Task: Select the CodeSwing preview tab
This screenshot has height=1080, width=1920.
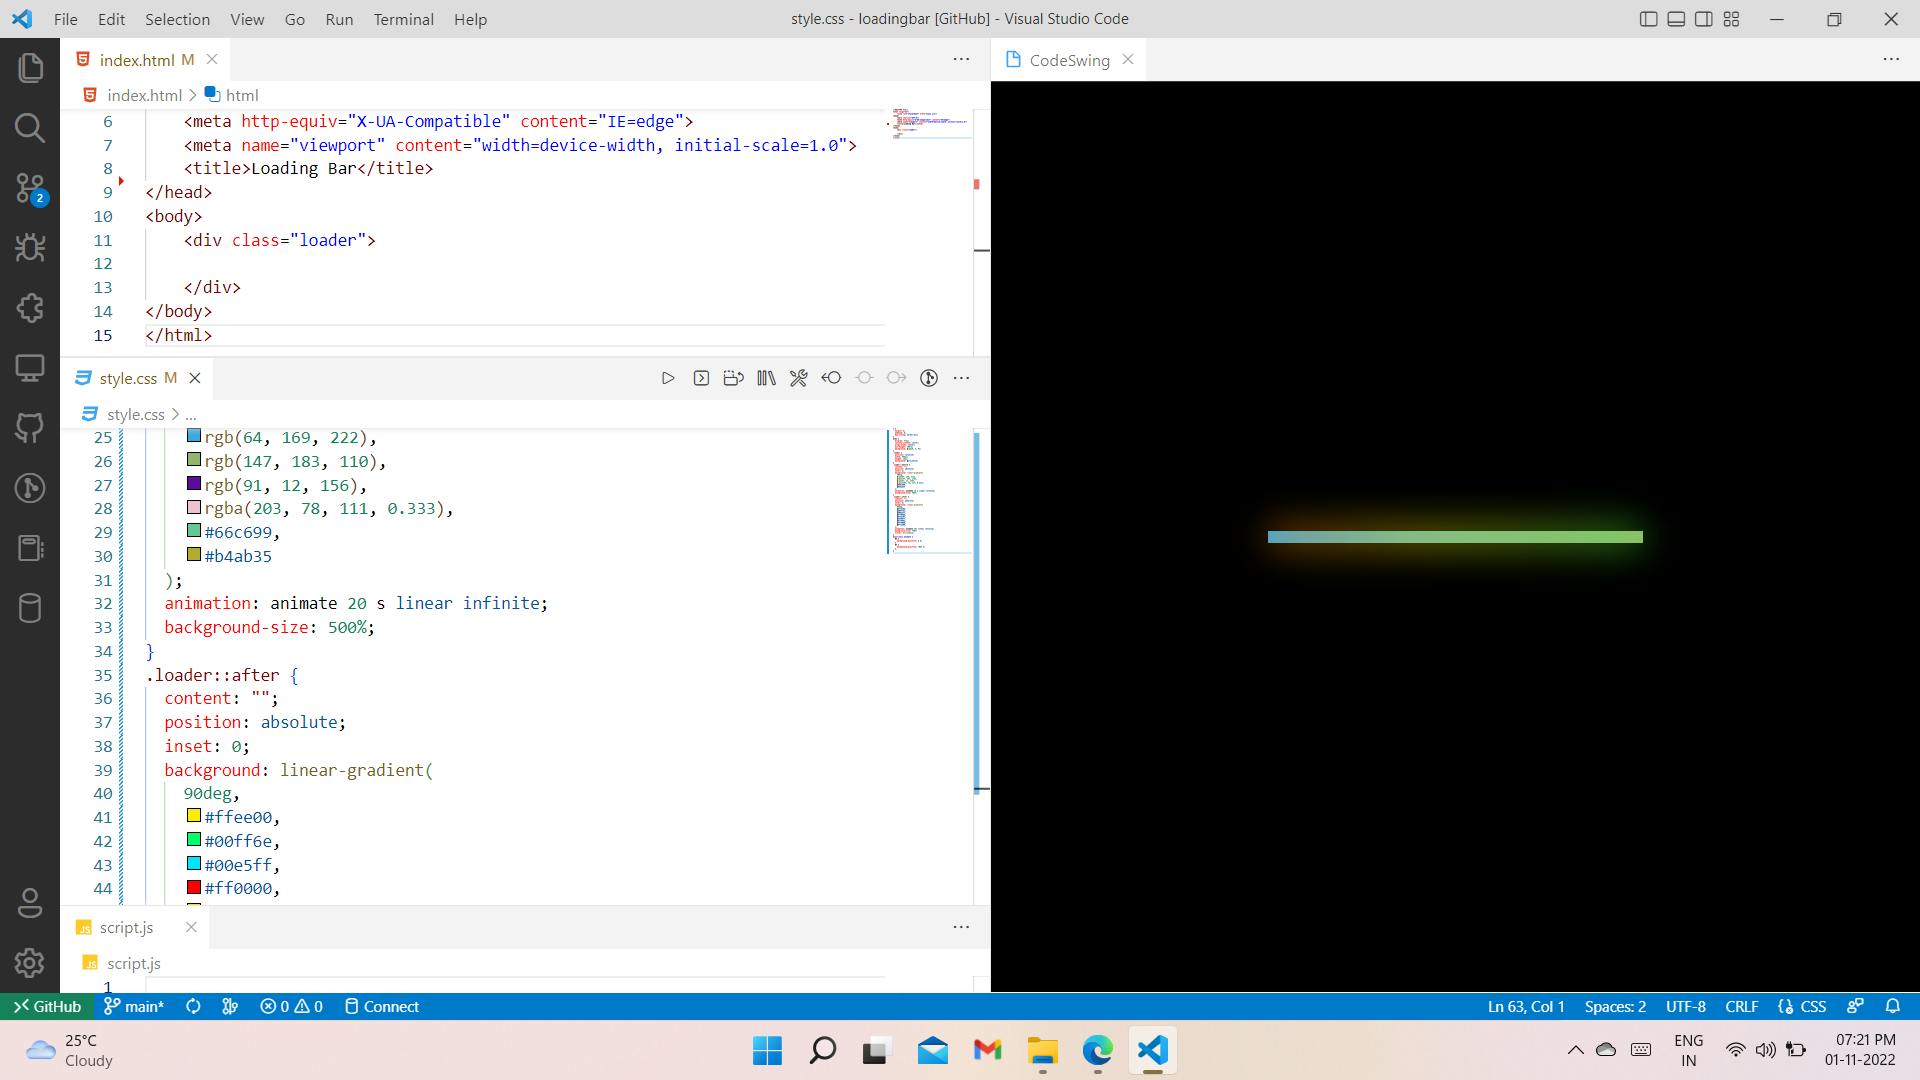Action: tap(1069, 60)
